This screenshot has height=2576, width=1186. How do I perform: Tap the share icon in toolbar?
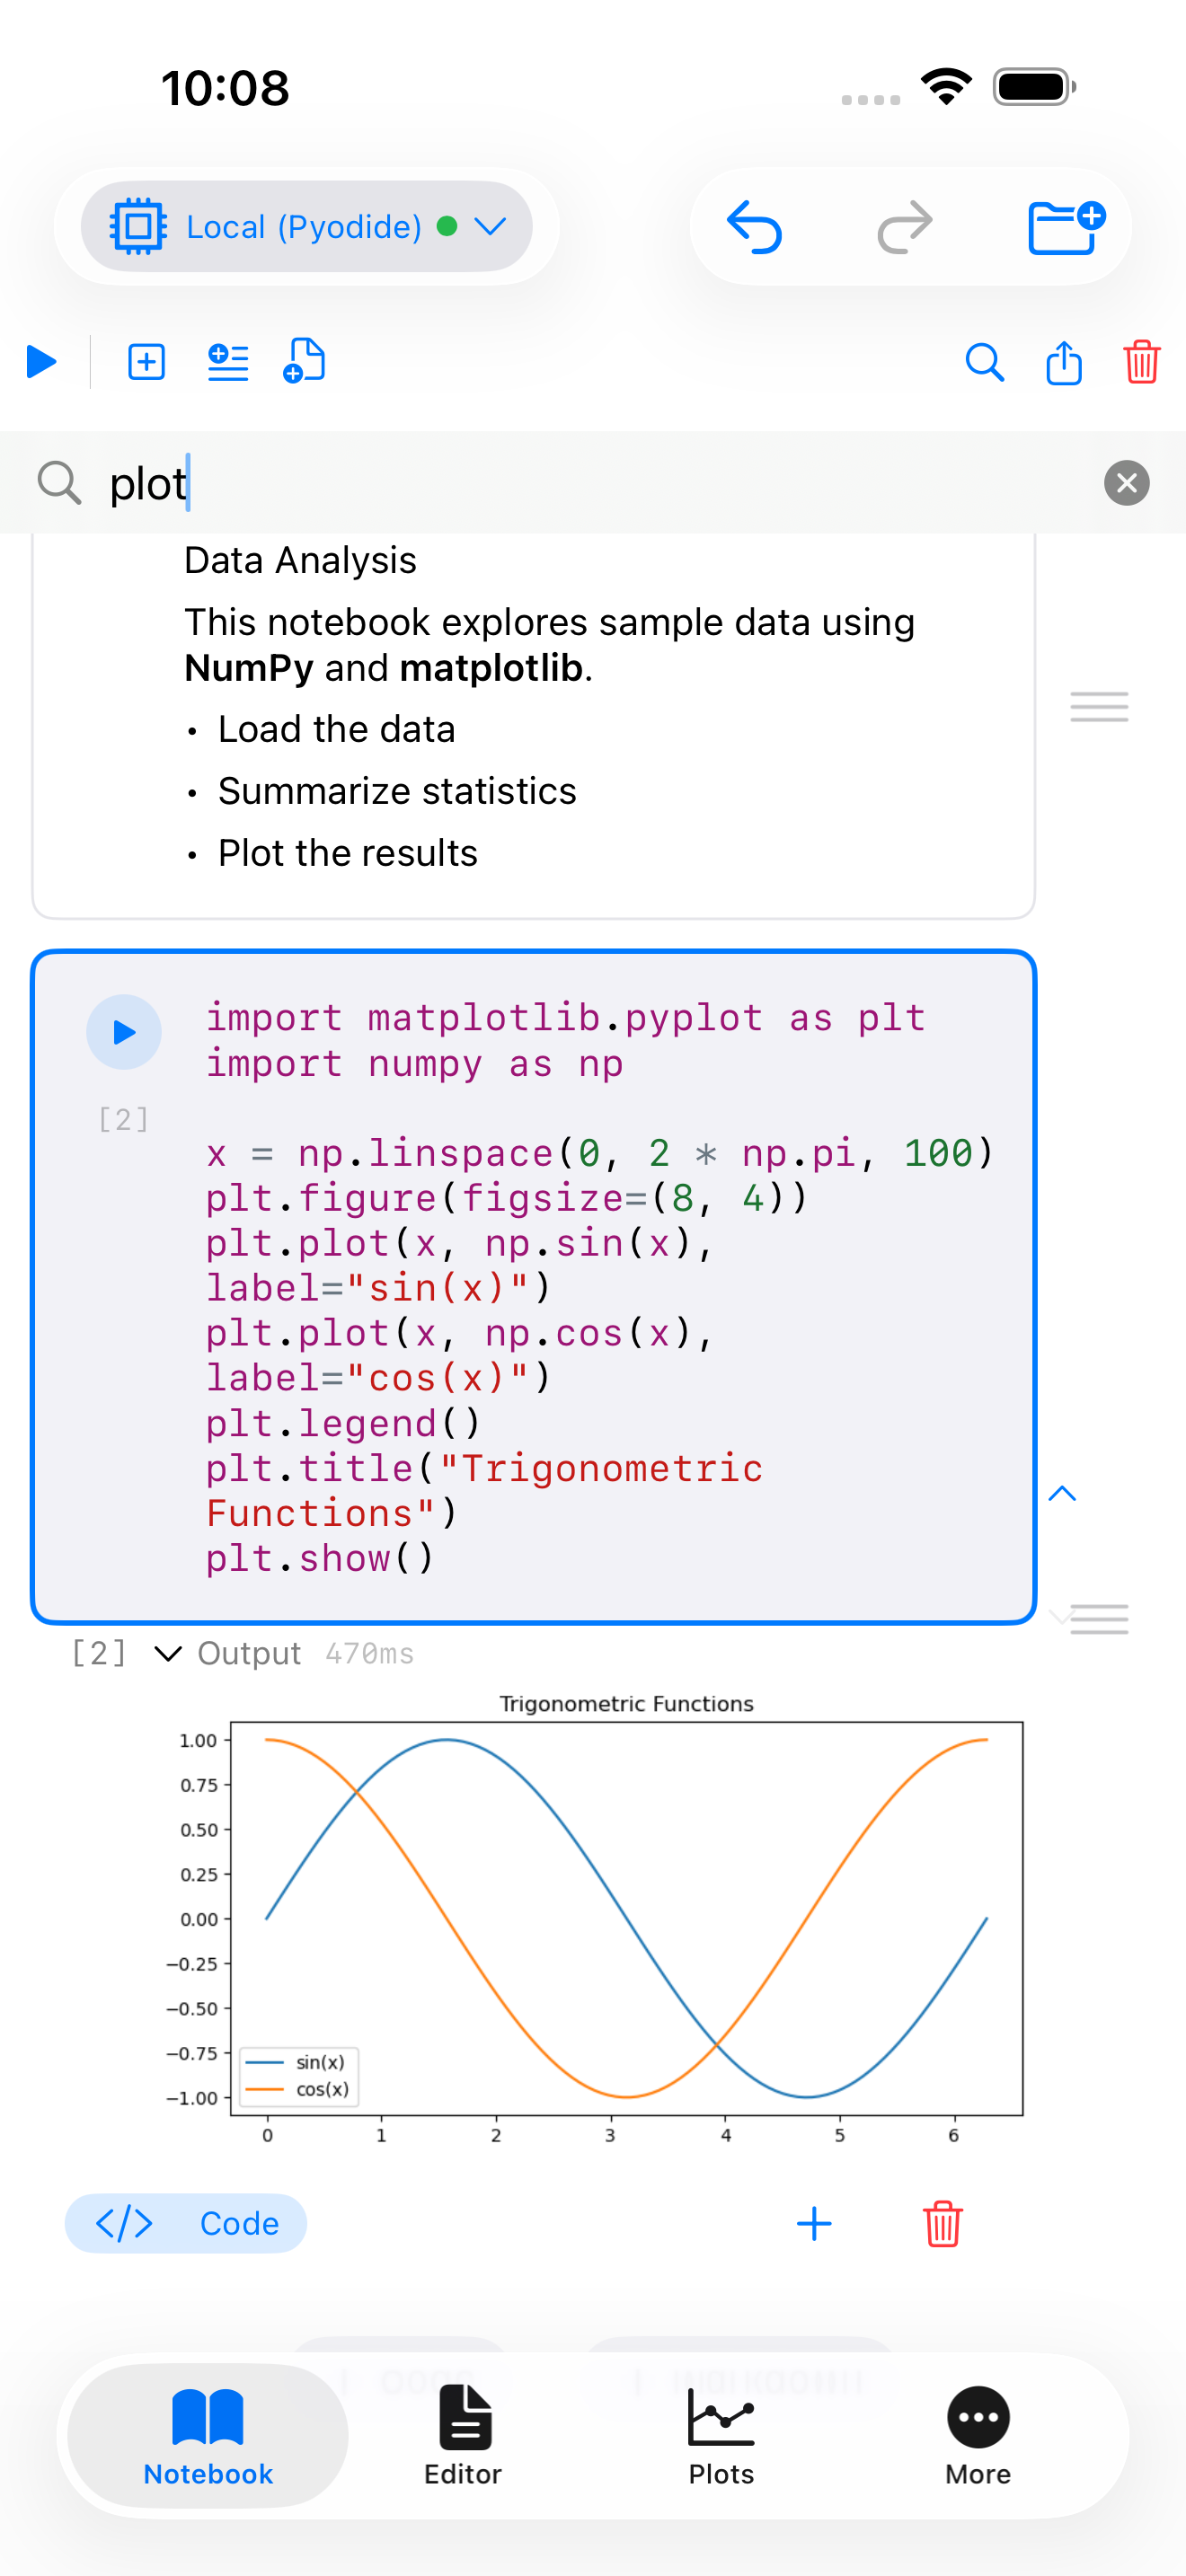pos(1064,362)
